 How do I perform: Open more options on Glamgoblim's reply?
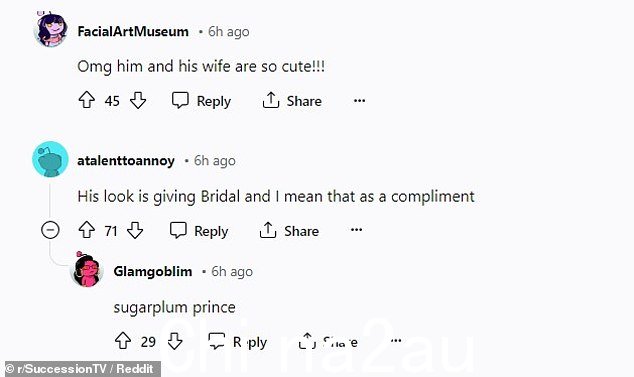[396, 341]
